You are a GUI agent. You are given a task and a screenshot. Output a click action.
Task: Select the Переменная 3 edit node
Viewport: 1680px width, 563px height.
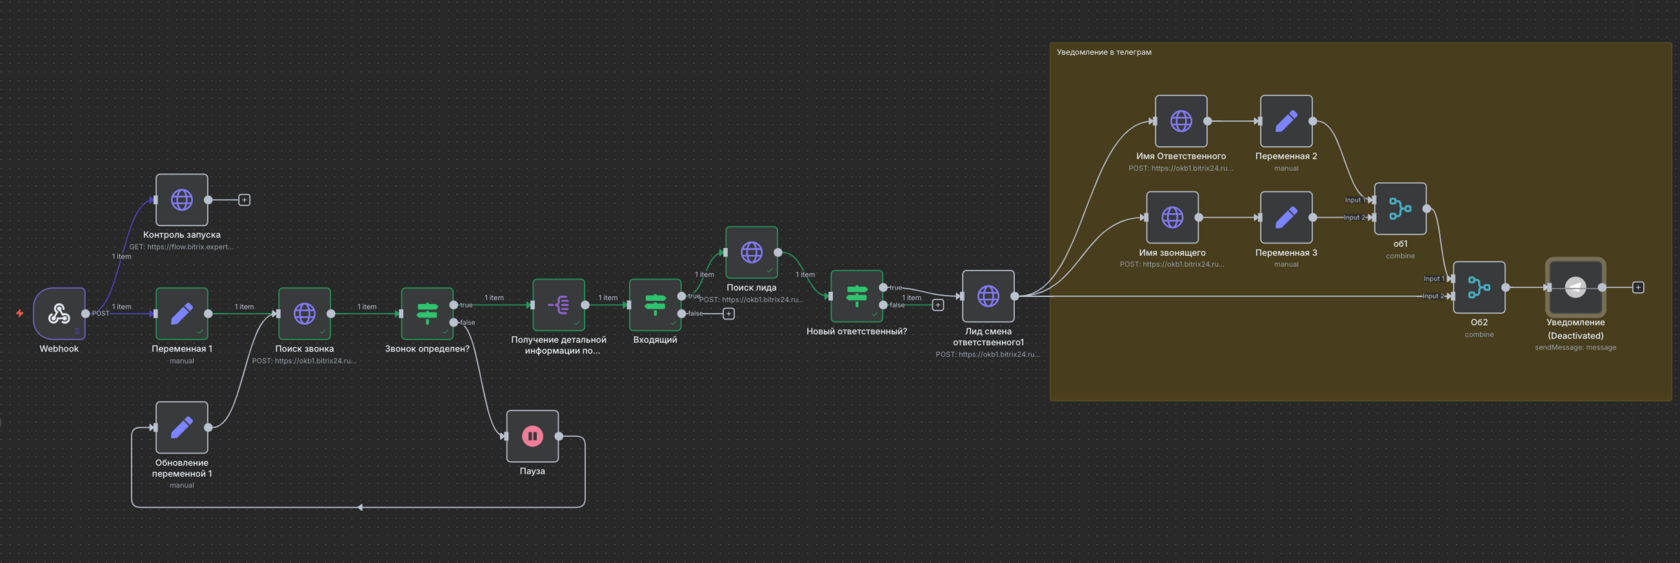click(1286, 217)
